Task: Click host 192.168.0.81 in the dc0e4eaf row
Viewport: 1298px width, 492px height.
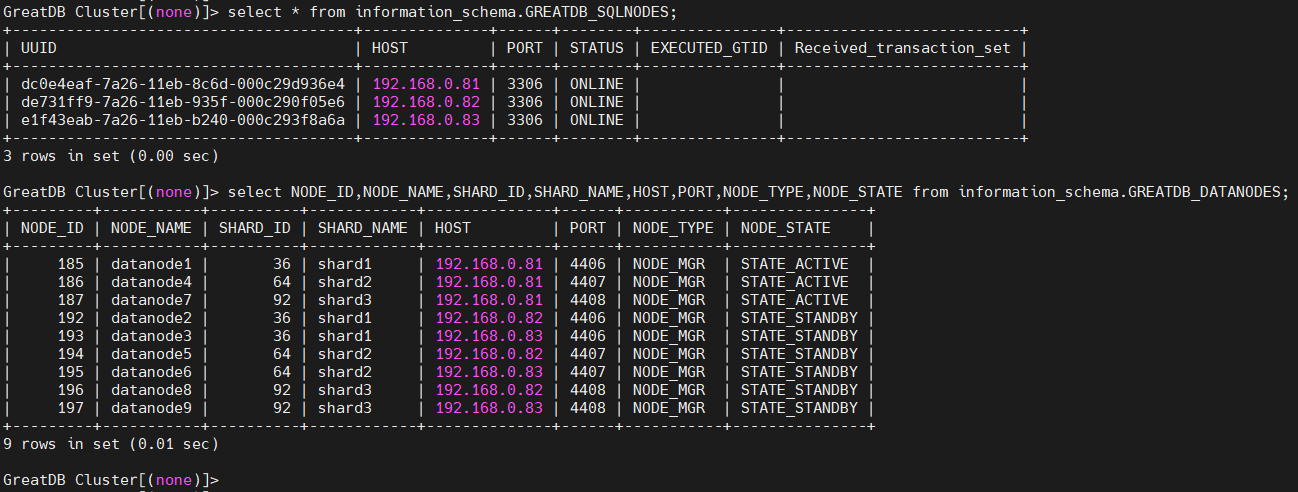Action: (426, 84)
